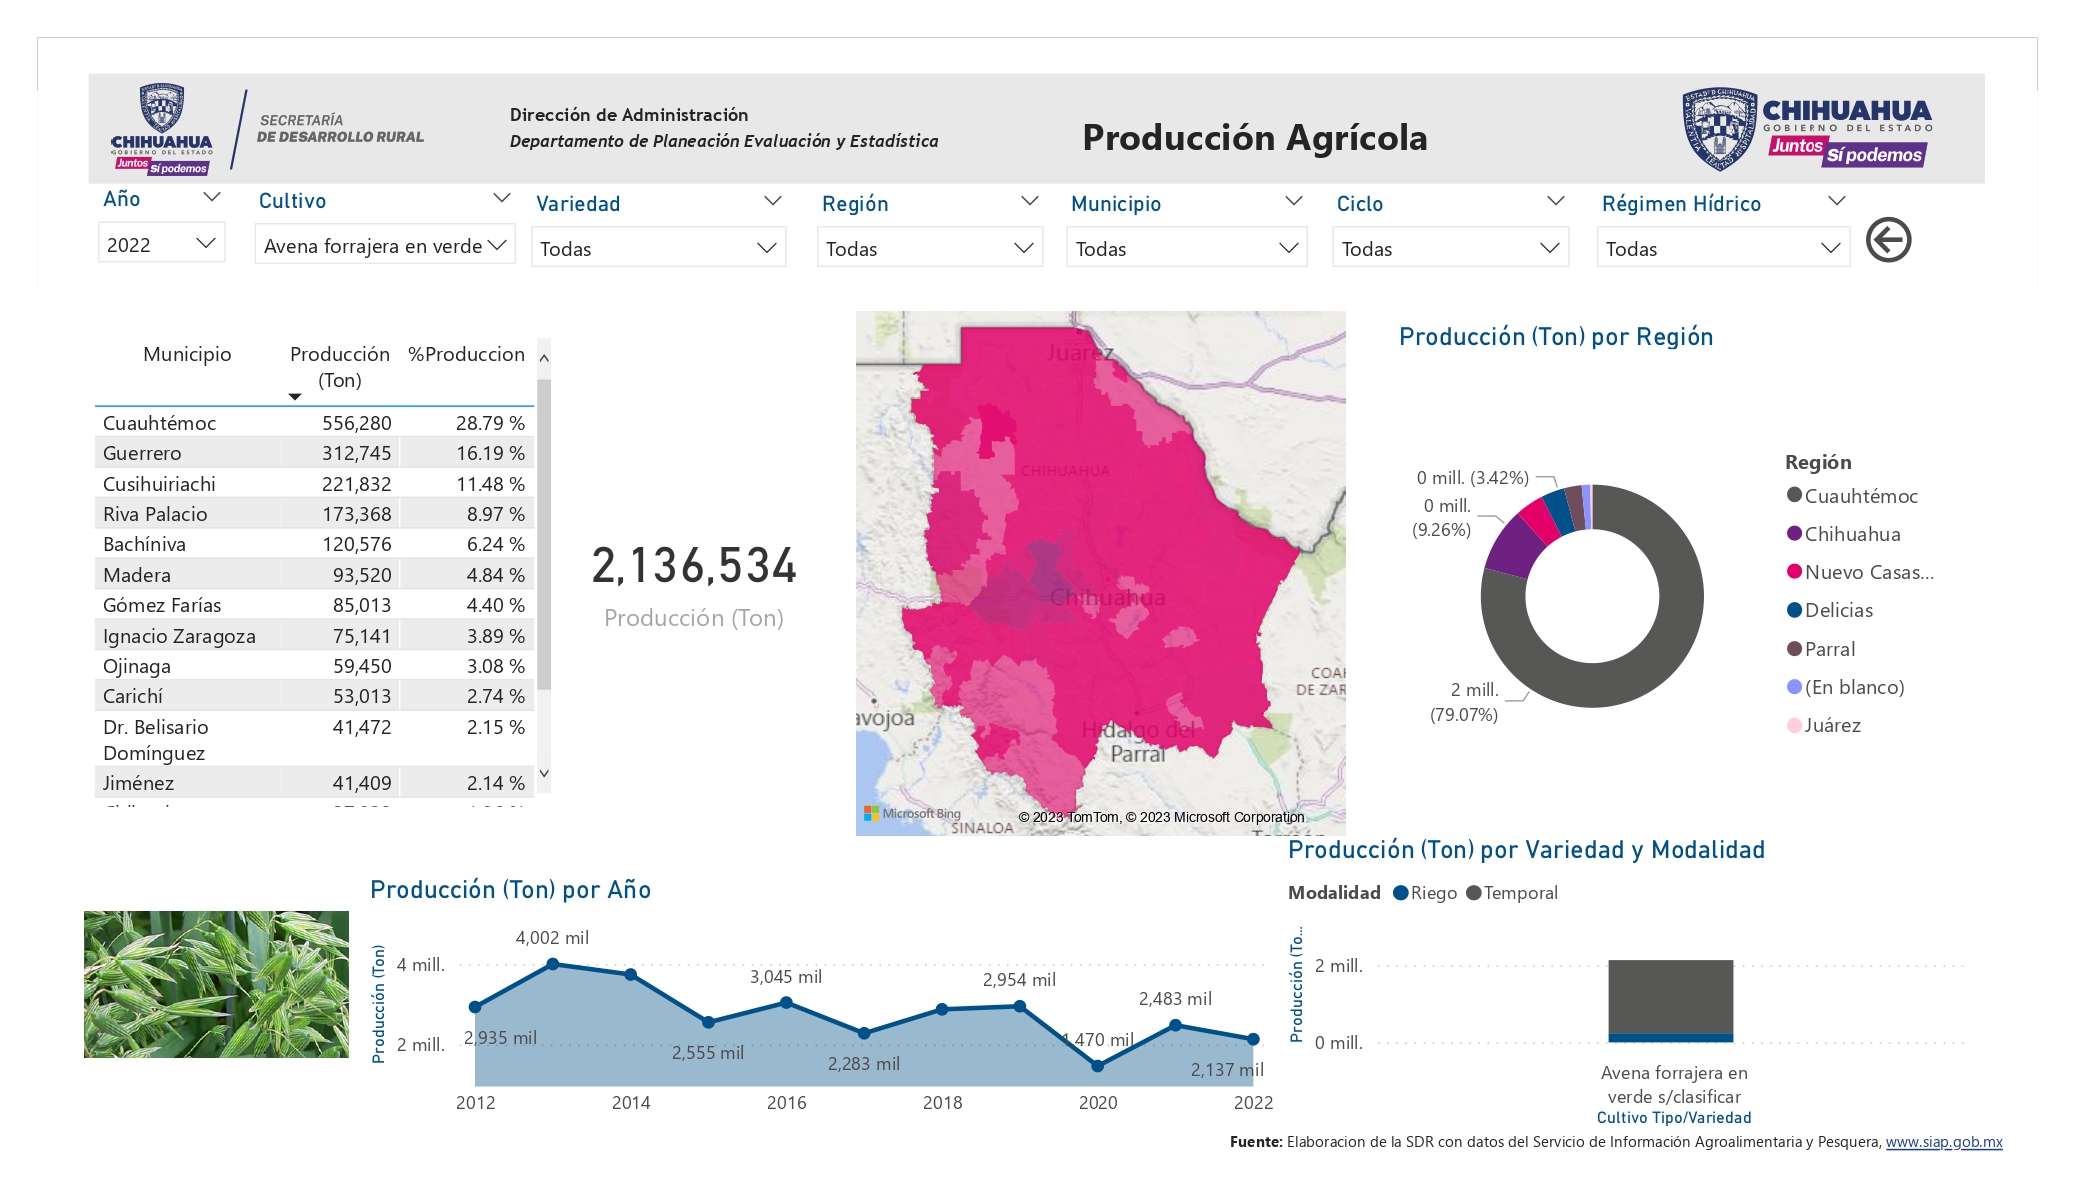Click the oat plant photo thumbnail
The image size is (2075, 1200).
[216, 984]
